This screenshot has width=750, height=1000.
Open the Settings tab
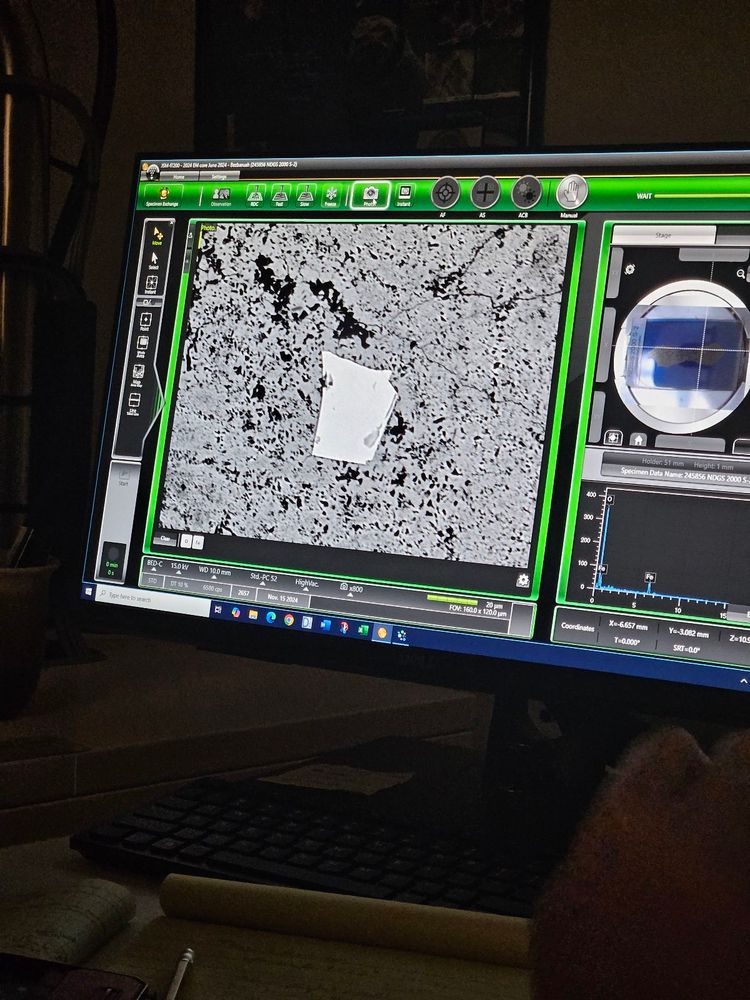click(x=219, y=177)
